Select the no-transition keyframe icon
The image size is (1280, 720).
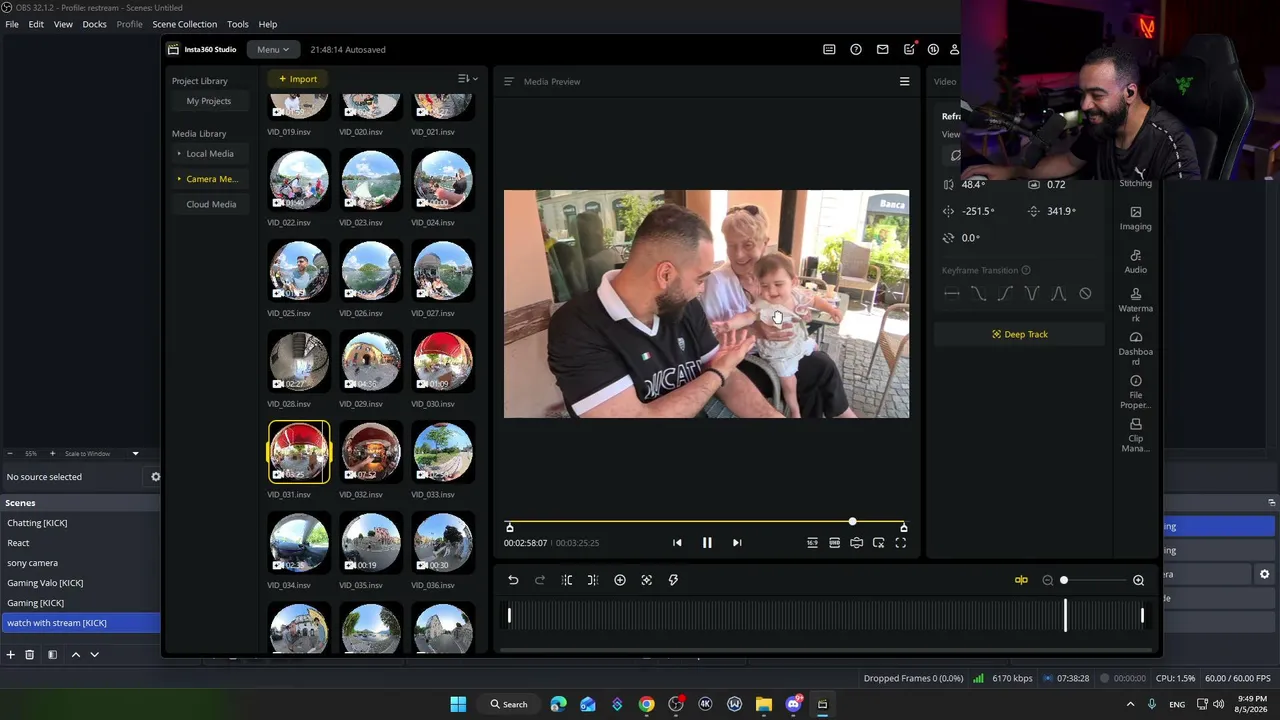click(1085, 294)
